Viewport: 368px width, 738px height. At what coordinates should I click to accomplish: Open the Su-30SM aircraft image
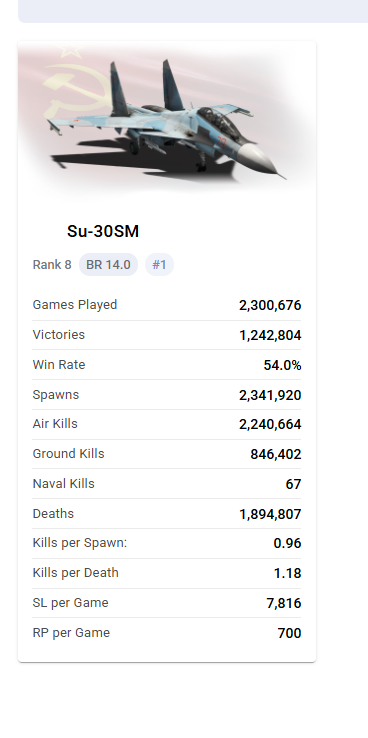click(x=167, y=120)
